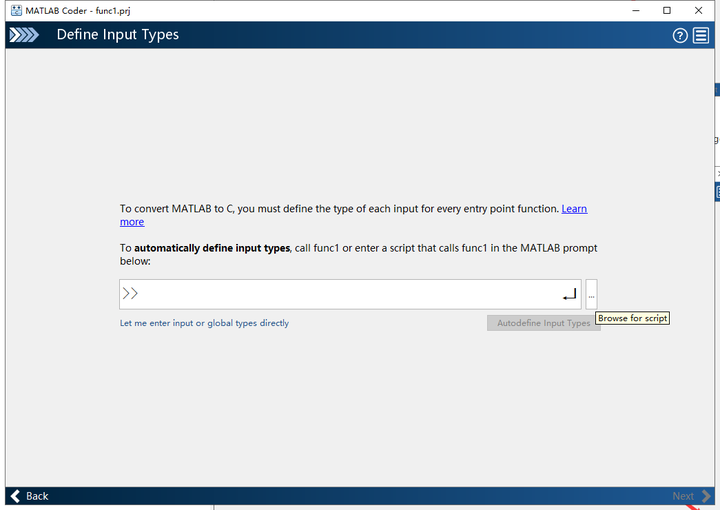Browse for script with ellipsis button
This screenshot has height=510, width=720.
point(591,294)
